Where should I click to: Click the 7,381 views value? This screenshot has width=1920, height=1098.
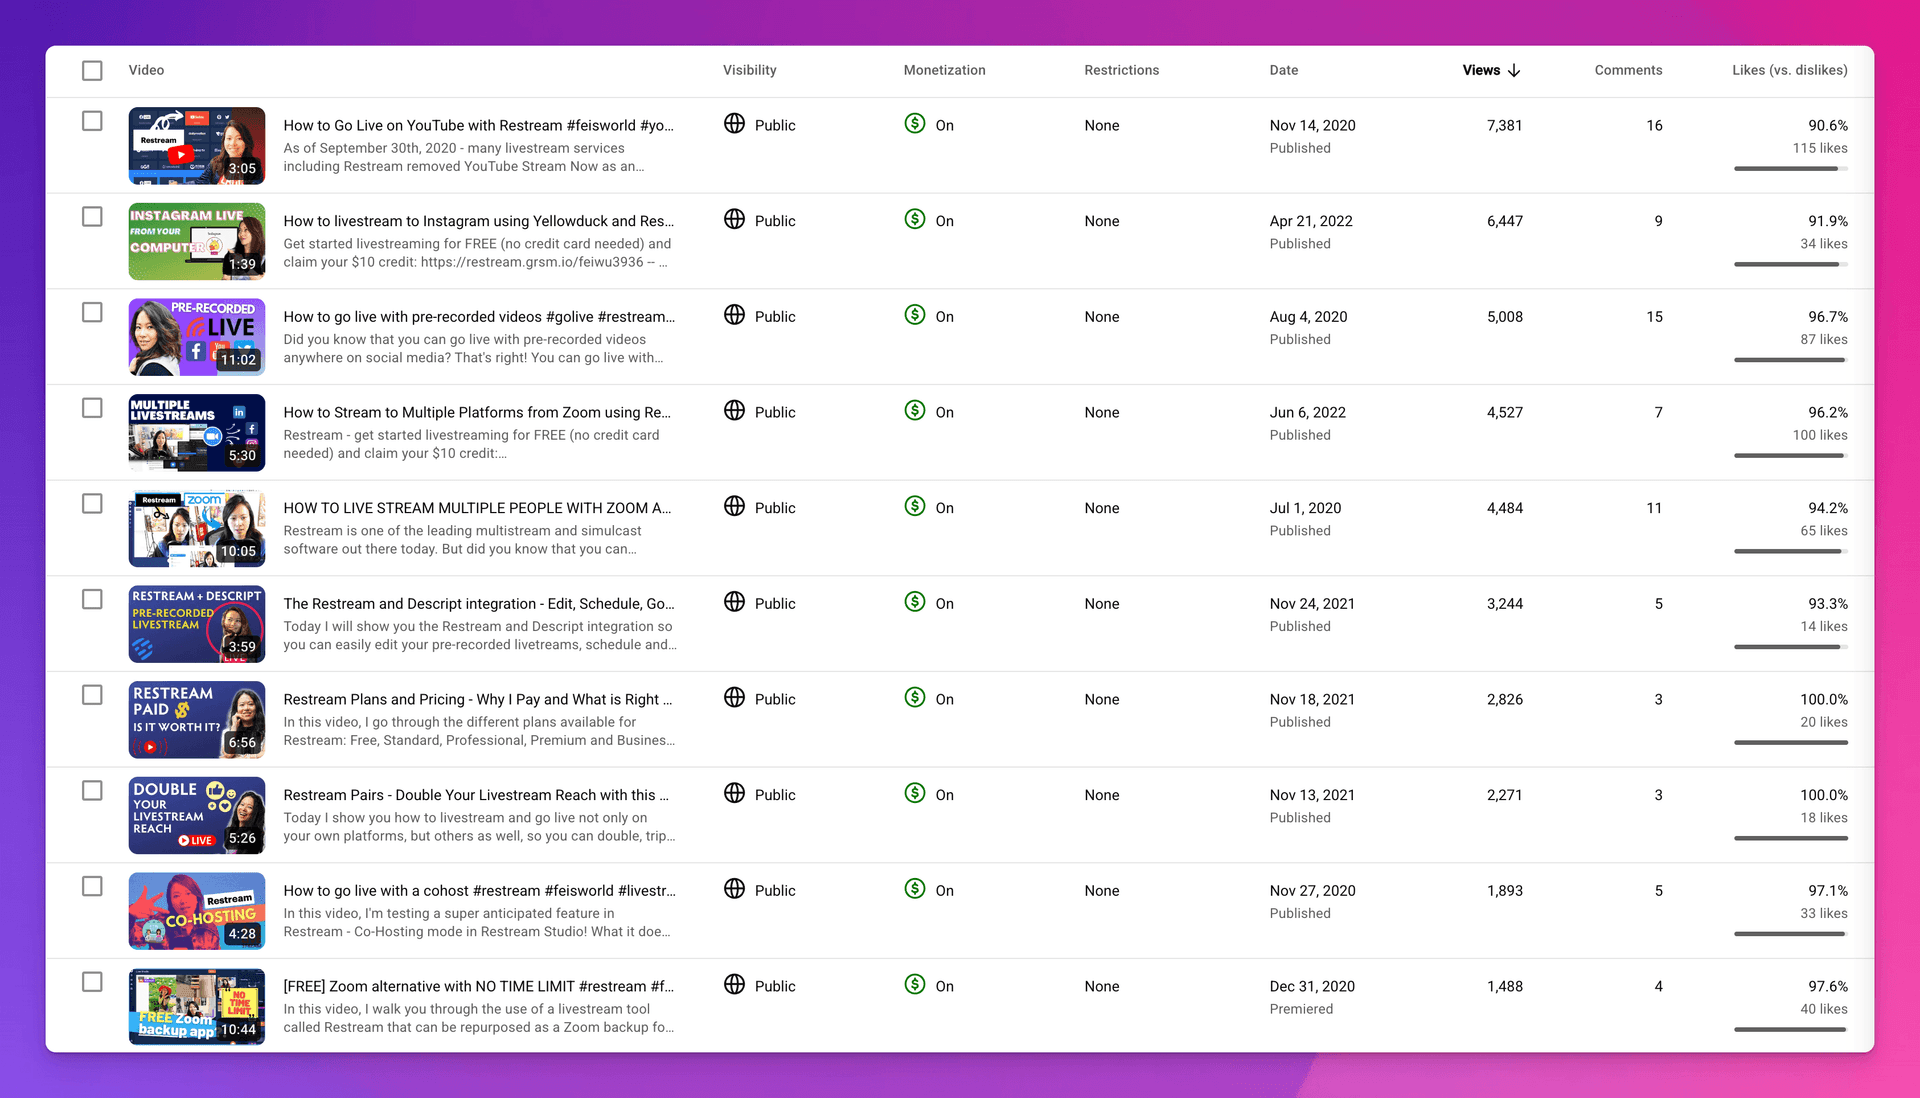(1504, 125)
